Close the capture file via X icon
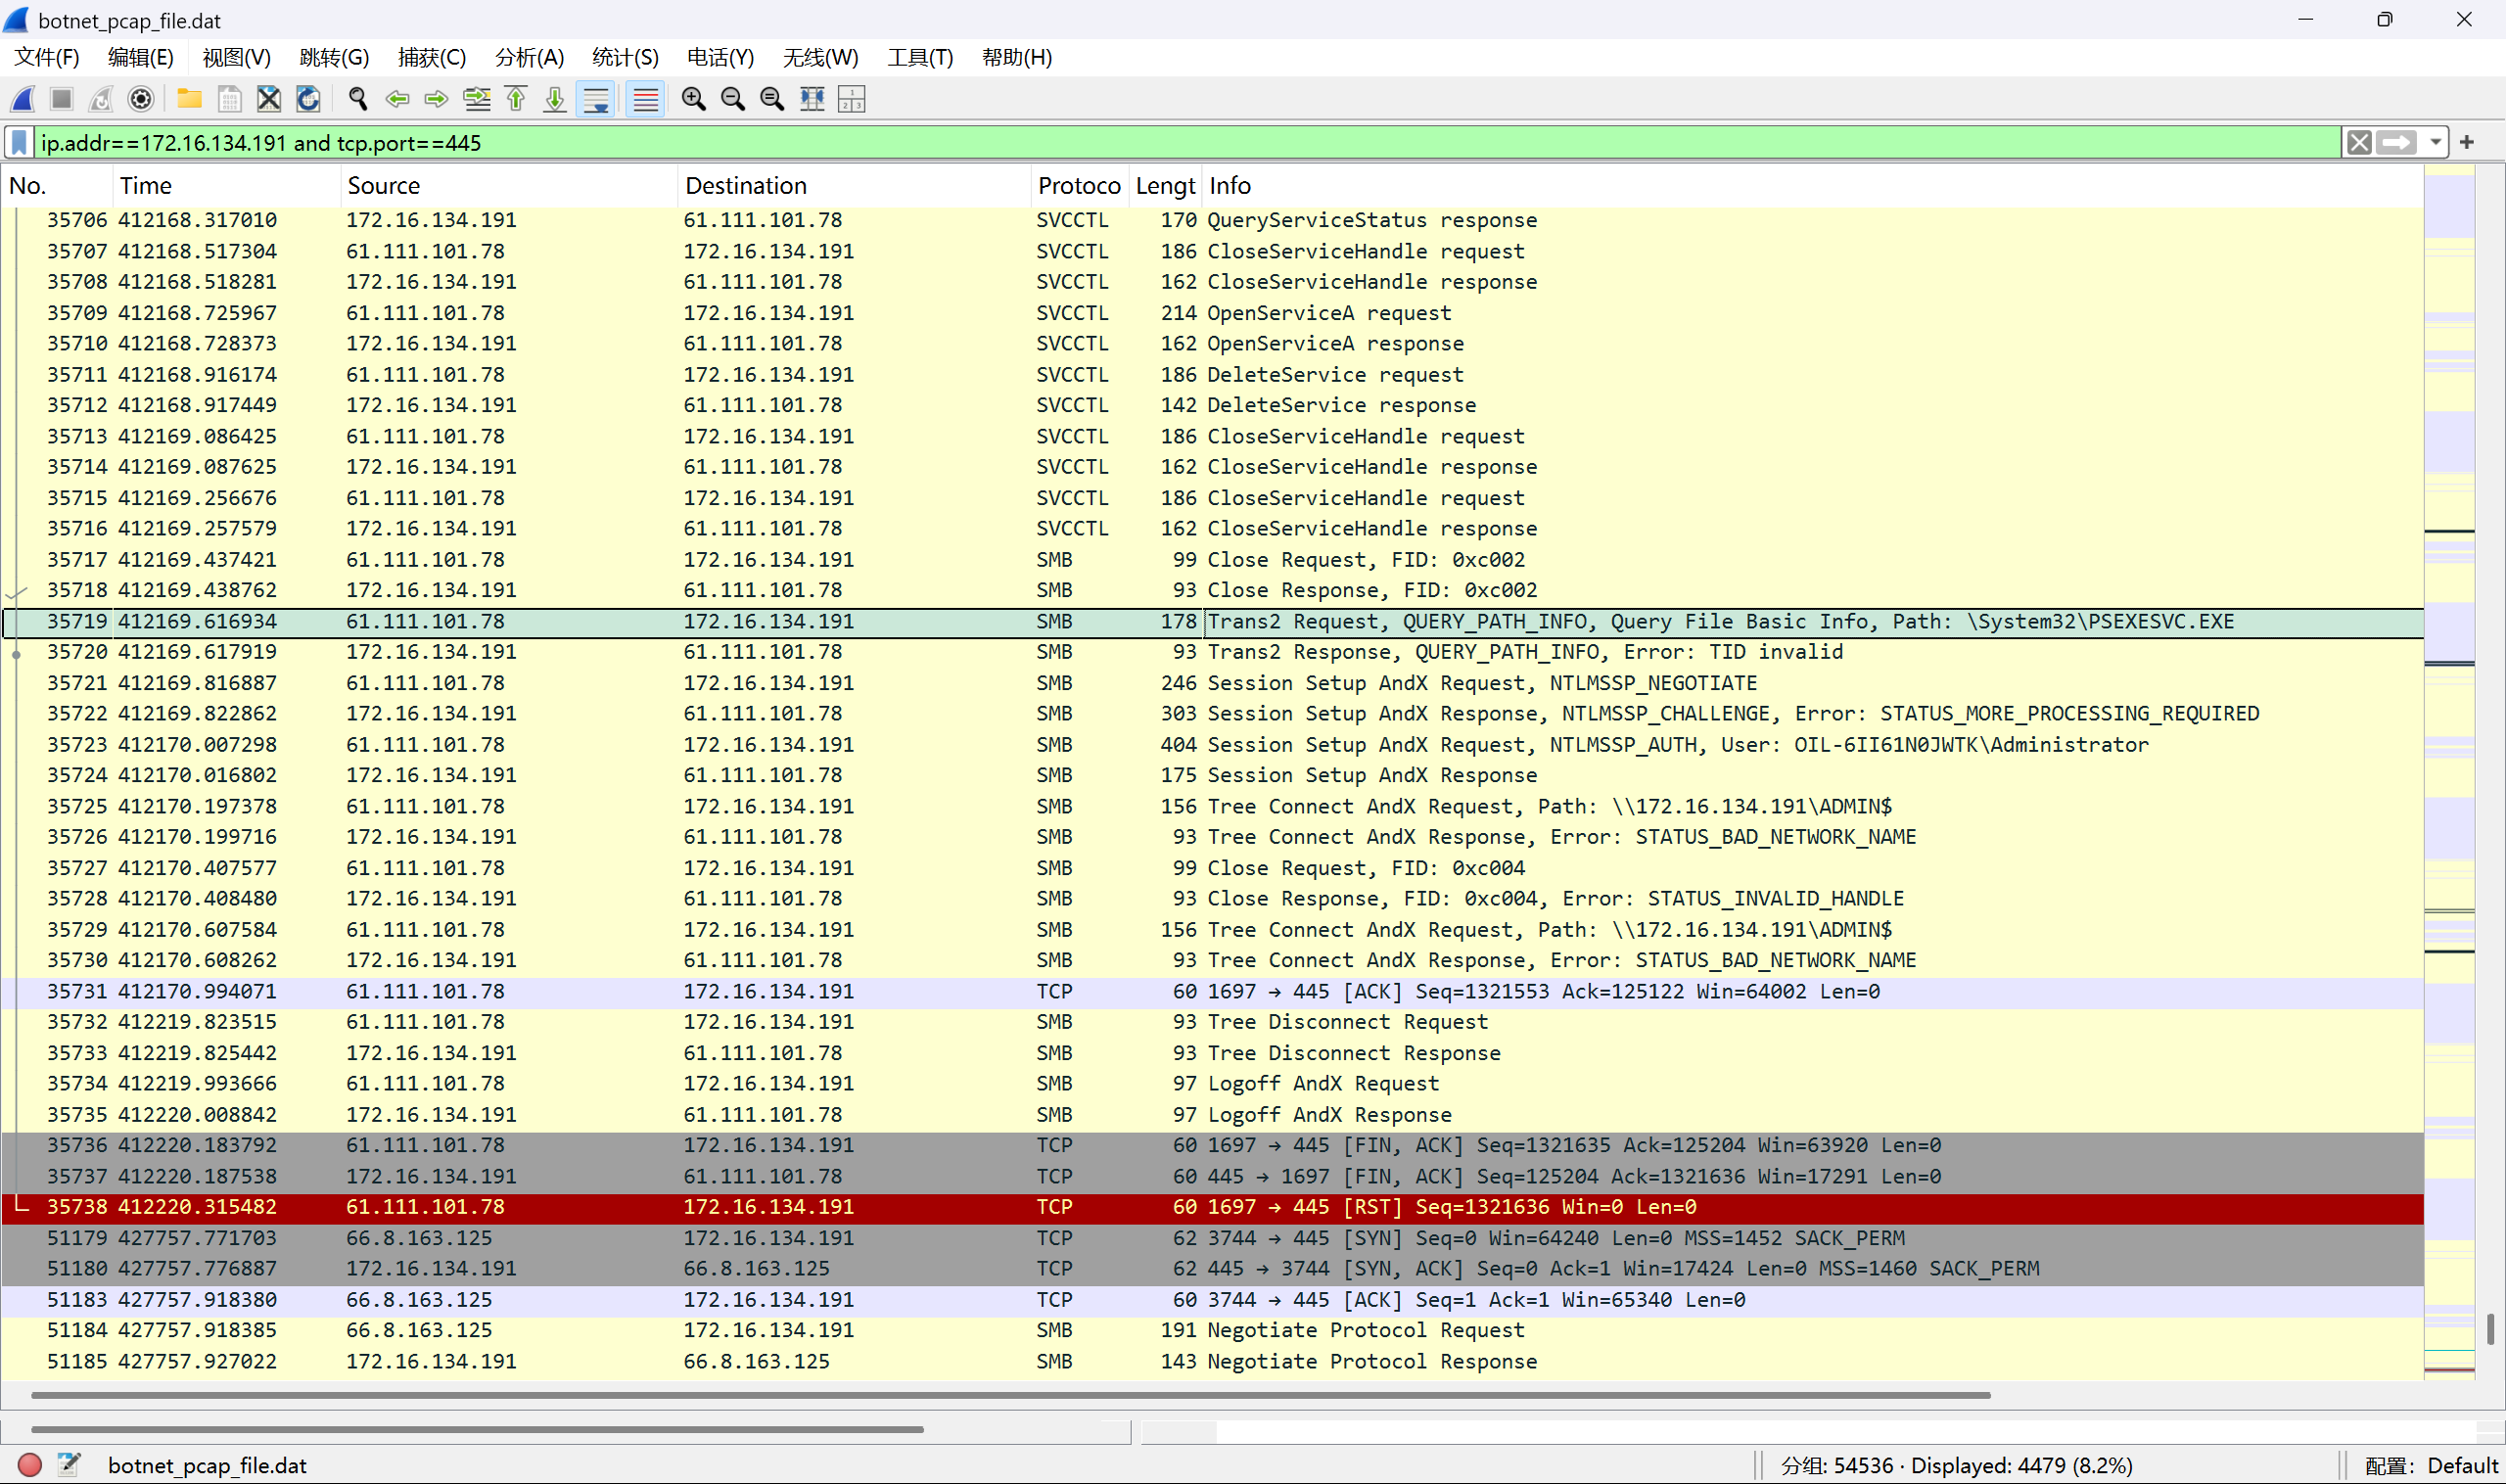2506x1484 pixels. [268, 99]
